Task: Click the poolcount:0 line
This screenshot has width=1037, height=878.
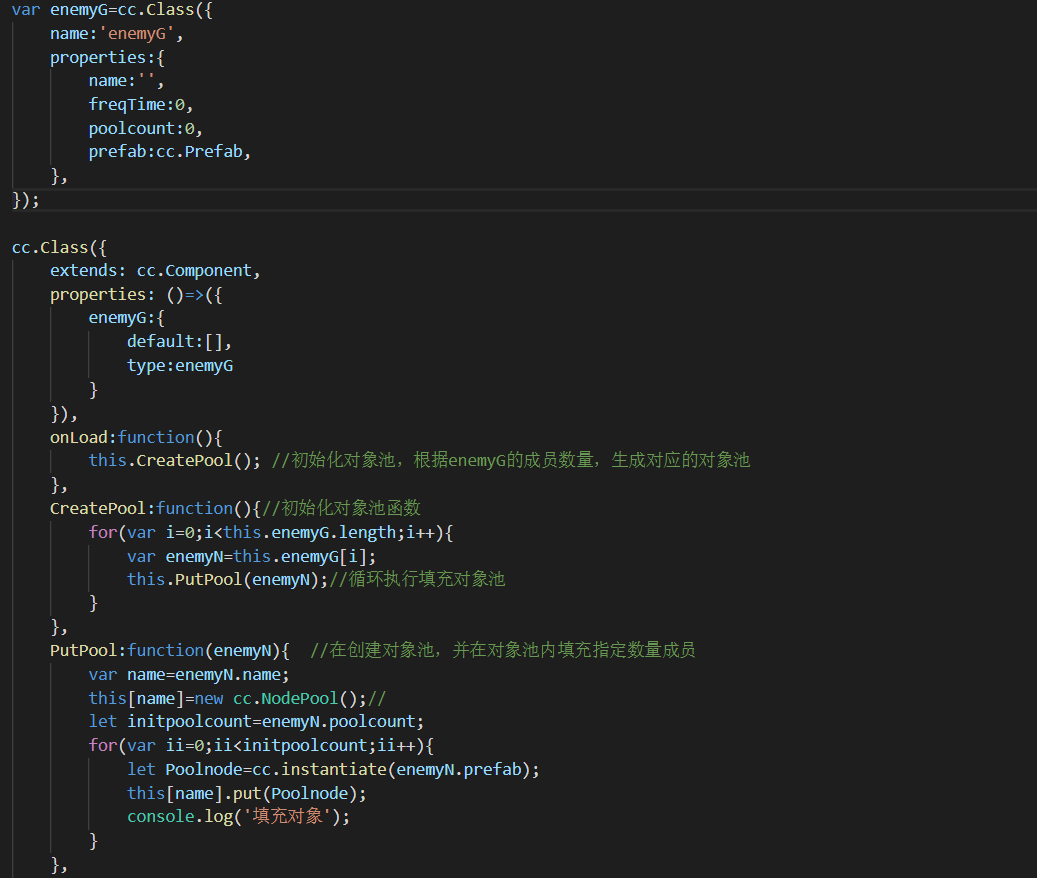Action: pos(145,128)
